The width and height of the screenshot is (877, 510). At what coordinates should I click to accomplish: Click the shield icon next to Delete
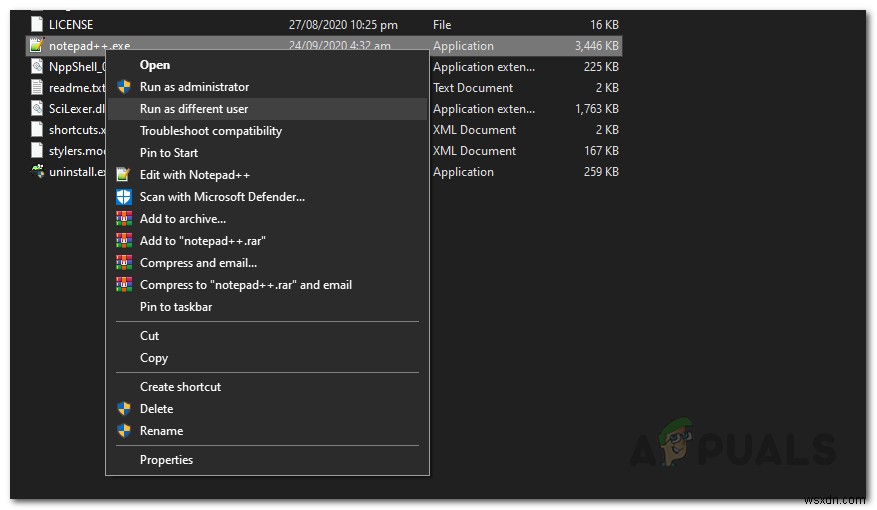[x=124, y=409]
